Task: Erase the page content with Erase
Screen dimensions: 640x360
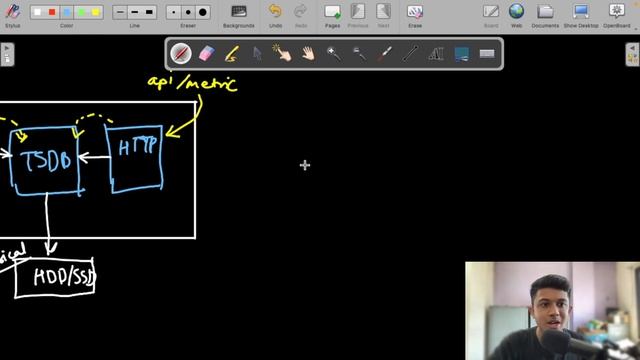Action: (x=415, y=16)
